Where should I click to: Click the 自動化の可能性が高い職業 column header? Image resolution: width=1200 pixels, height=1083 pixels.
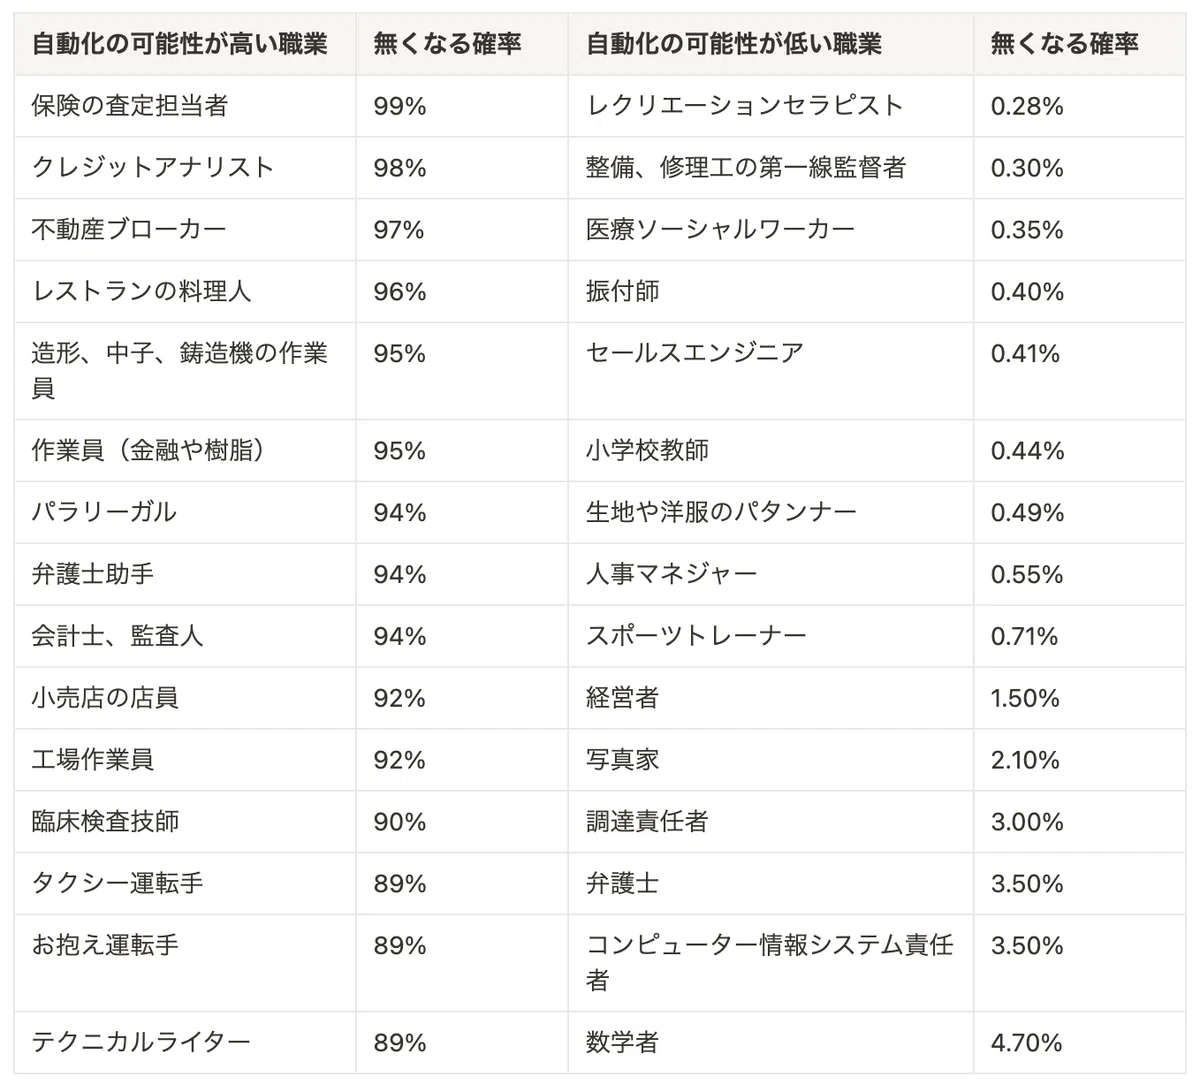pyautogui.click(x=185, y=44)
